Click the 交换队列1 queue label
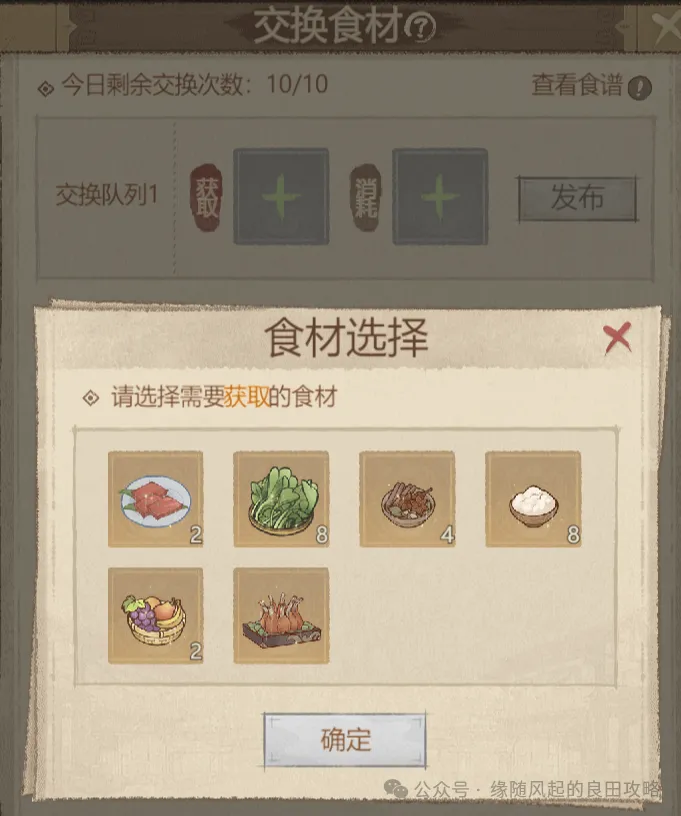The image size is (681, 816). tap(107, 196)
